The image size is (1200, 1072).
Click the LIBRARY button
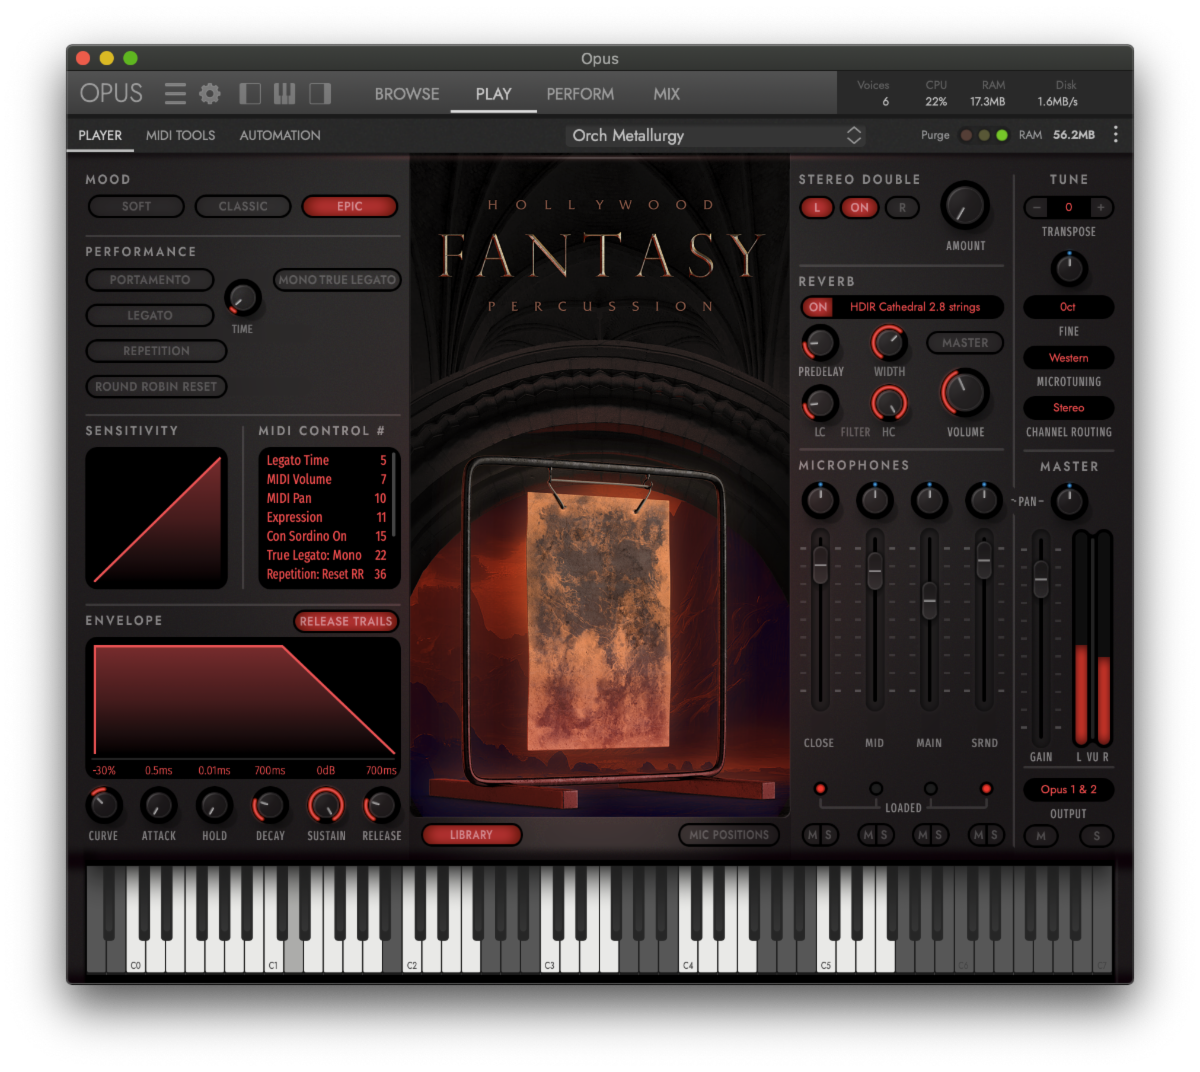pyautogui.click(x=471, y=835)
